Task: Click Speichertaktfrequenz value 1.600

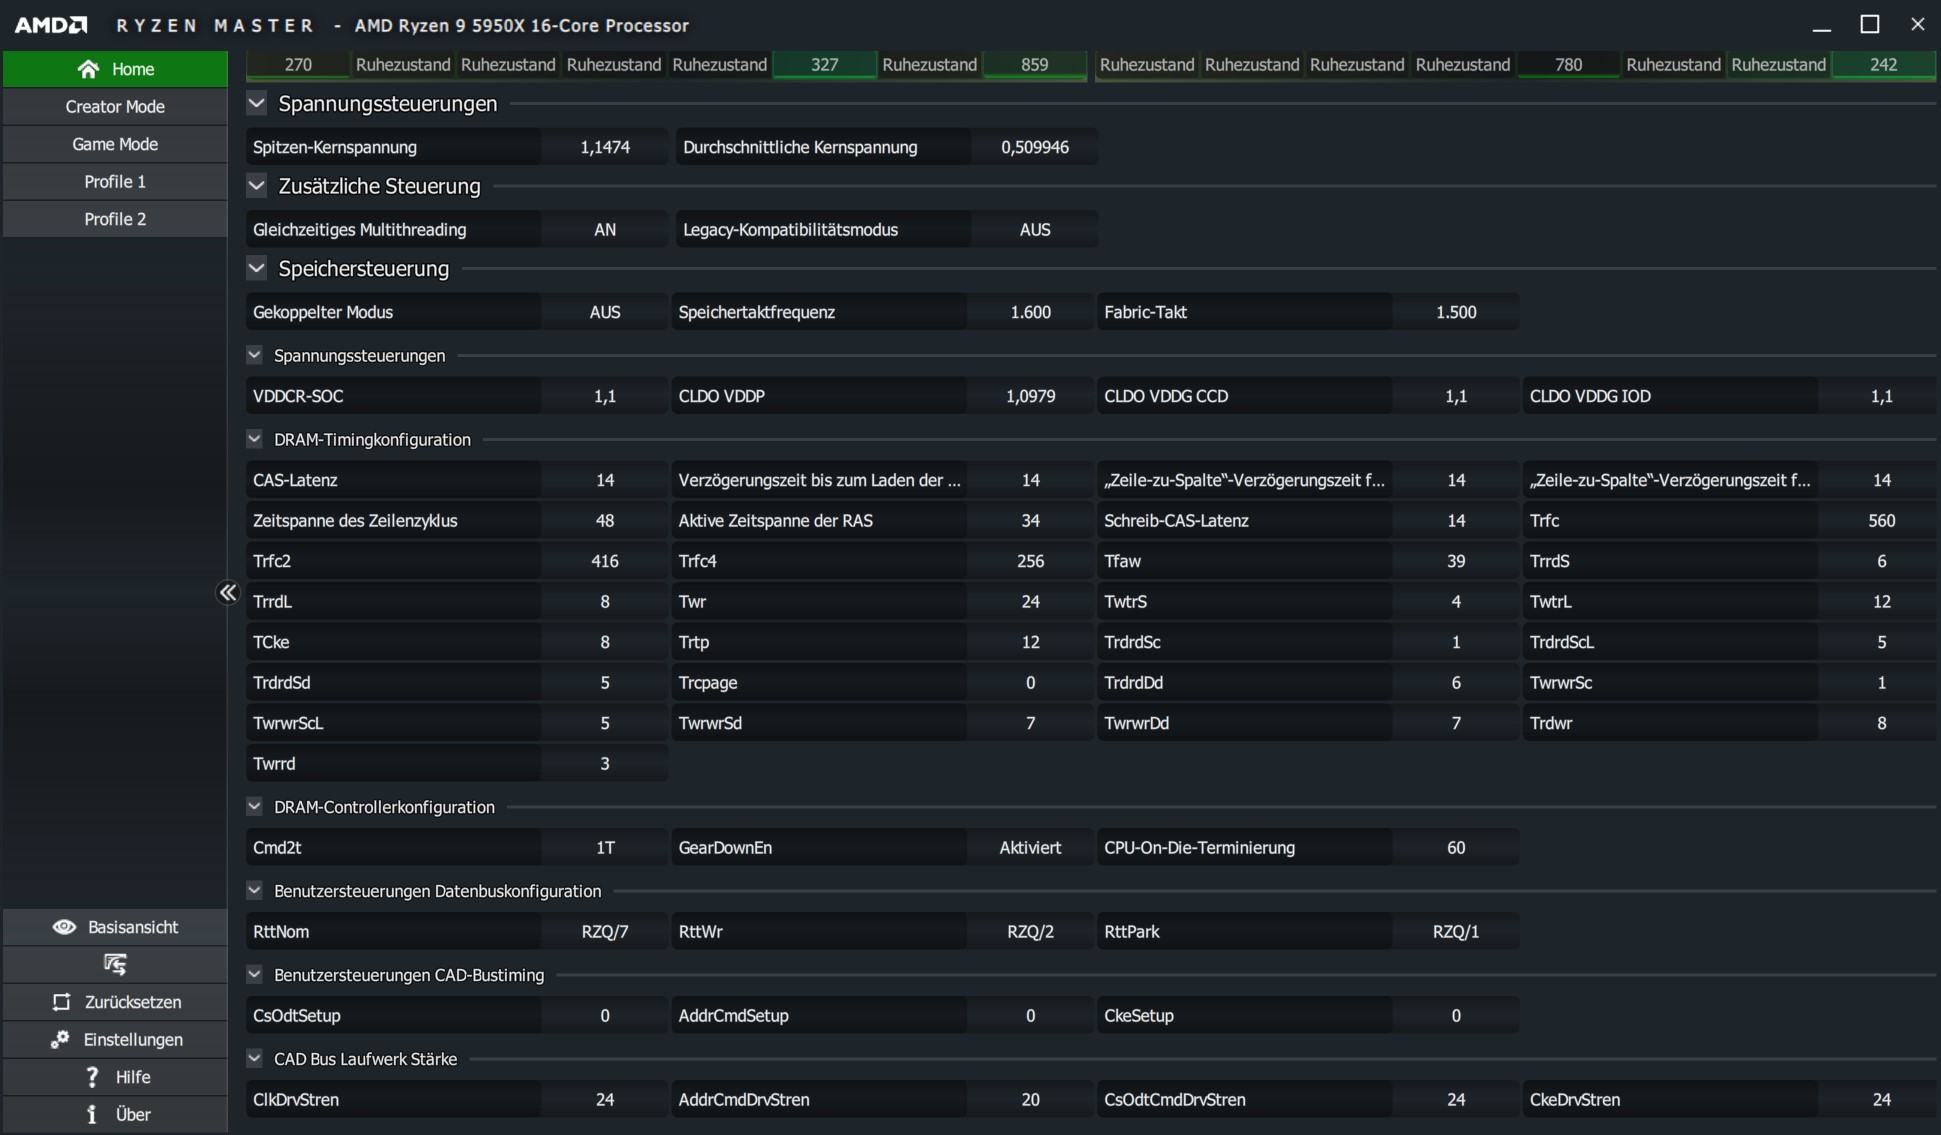Action: [x=1030, y=312]
